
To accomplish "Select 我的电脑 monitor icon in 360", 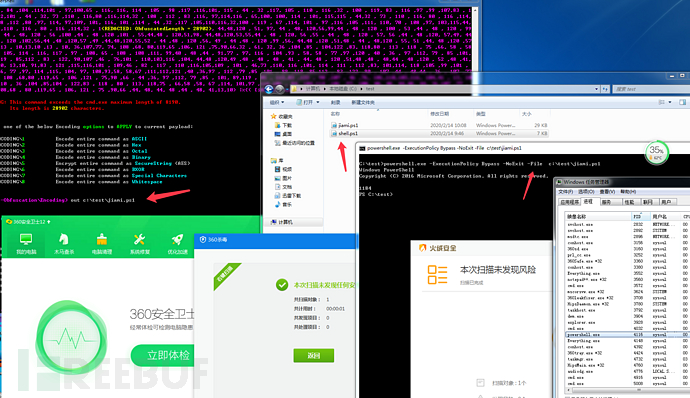I will 26,243.
